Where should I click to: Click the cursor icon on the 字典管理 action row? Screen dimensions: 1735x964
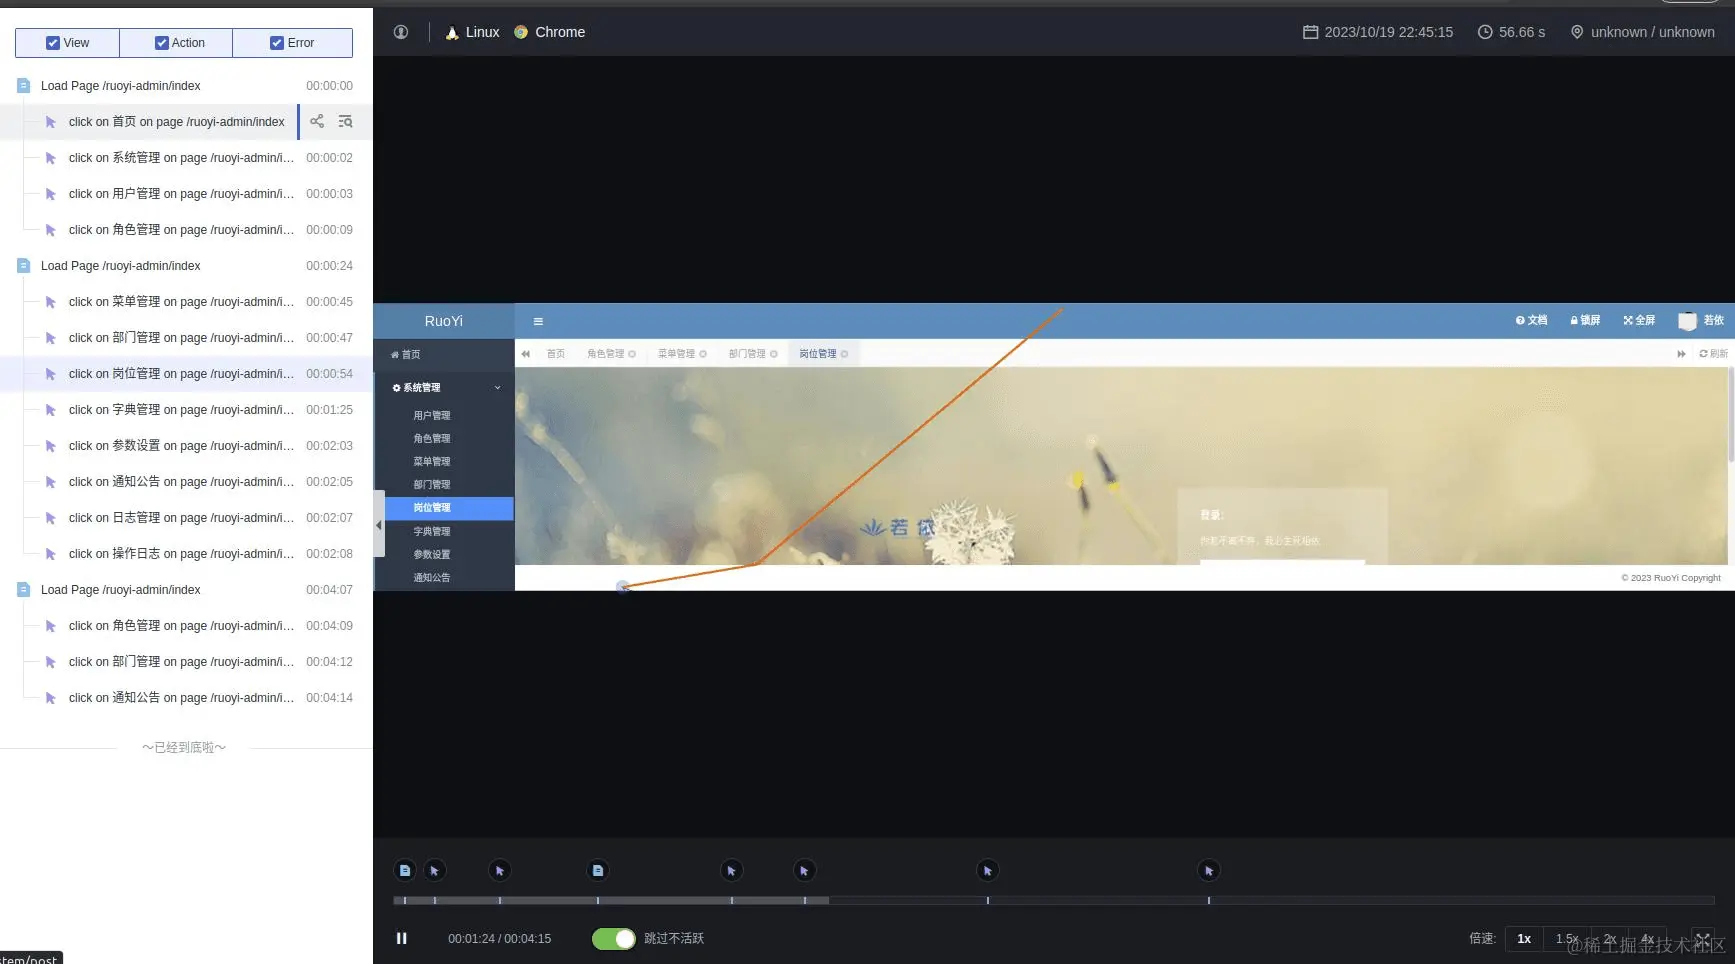(x=50, y=410)
